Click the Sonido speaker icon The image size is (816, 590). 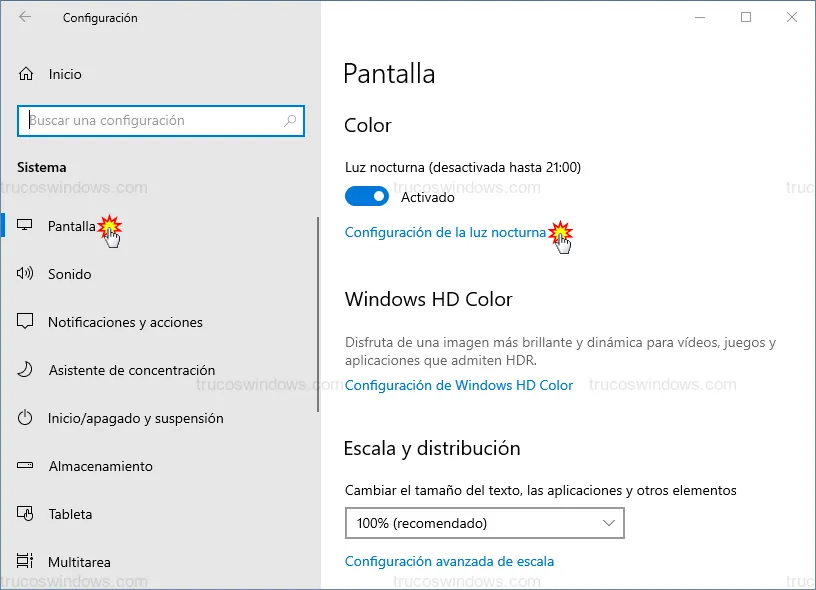[26, 274]
